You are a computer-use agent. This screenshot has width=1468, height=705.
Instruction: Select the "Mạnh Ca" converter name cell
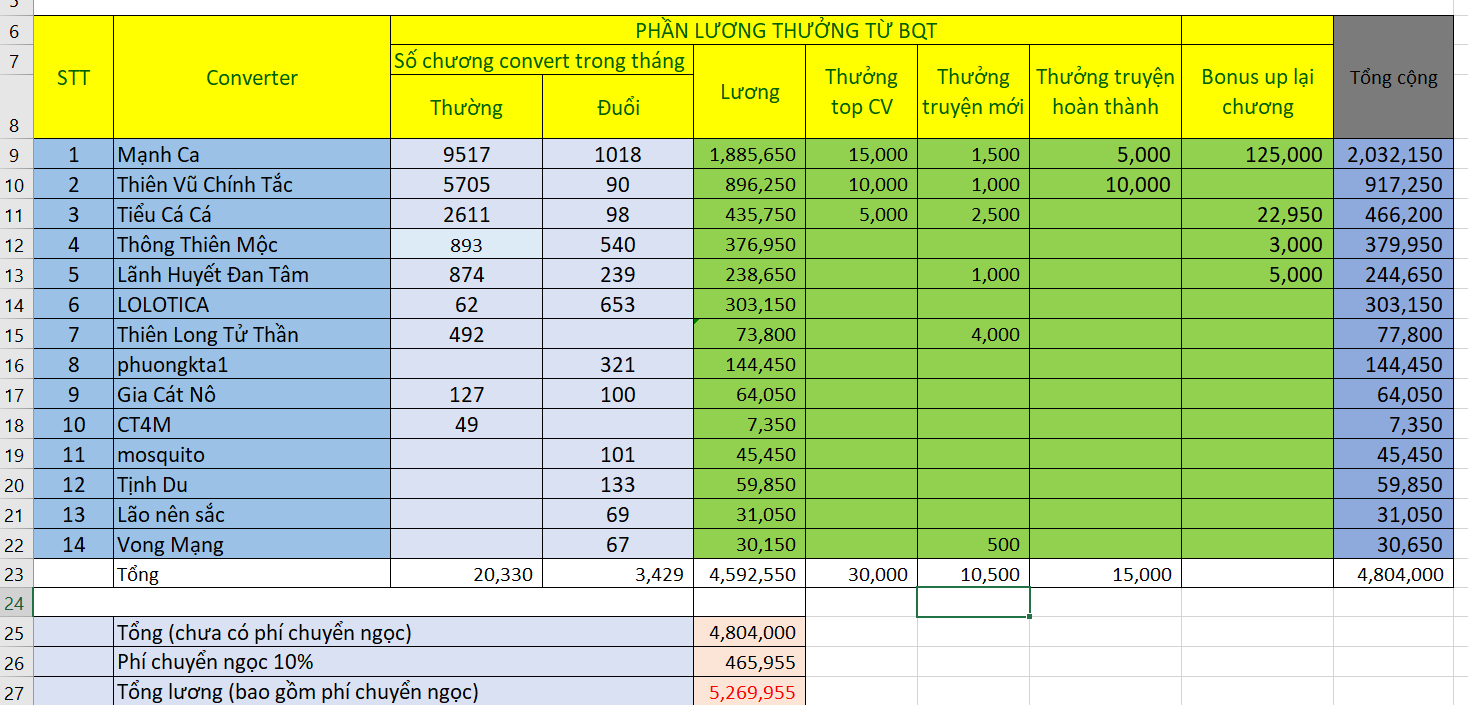(x=250, y=154)
